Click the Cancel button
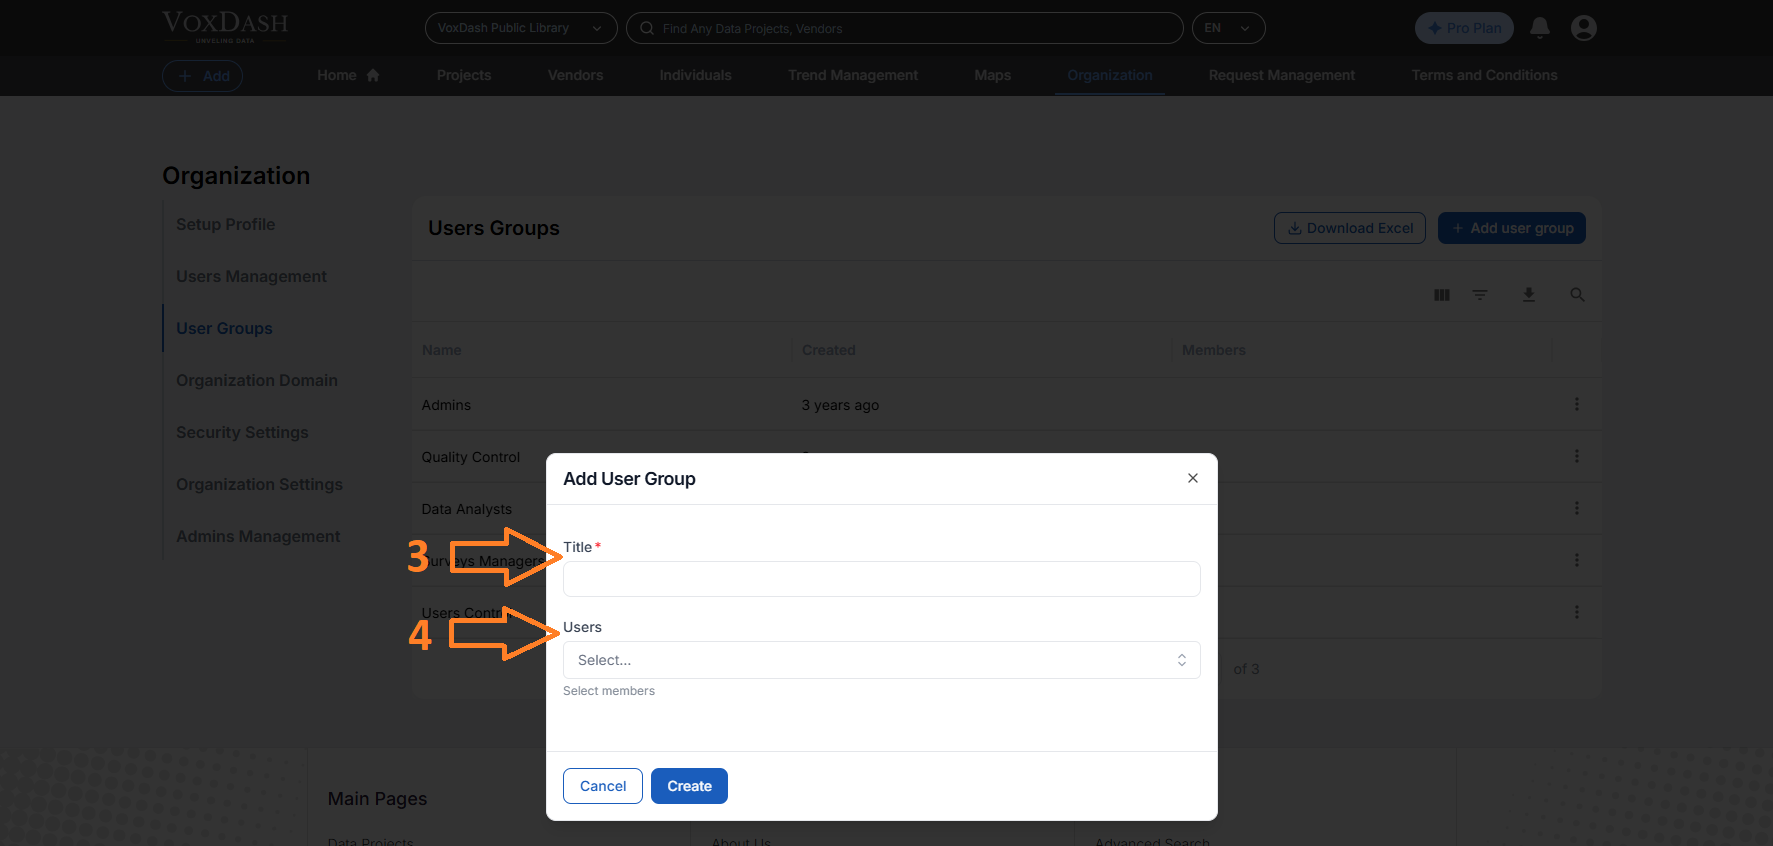Viewport: 1773px width, 846px height. tap(603, 786)
